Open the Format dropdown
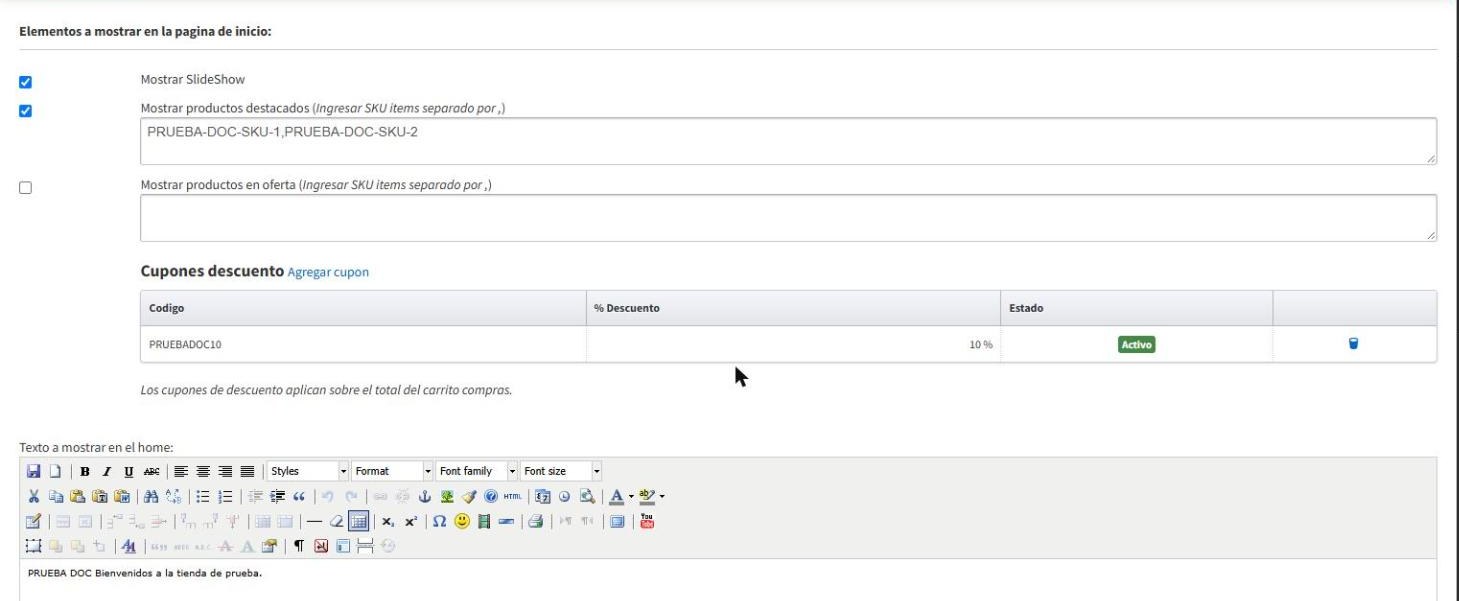This screenshot has width=1459, height=601. [x=393, y=471]
